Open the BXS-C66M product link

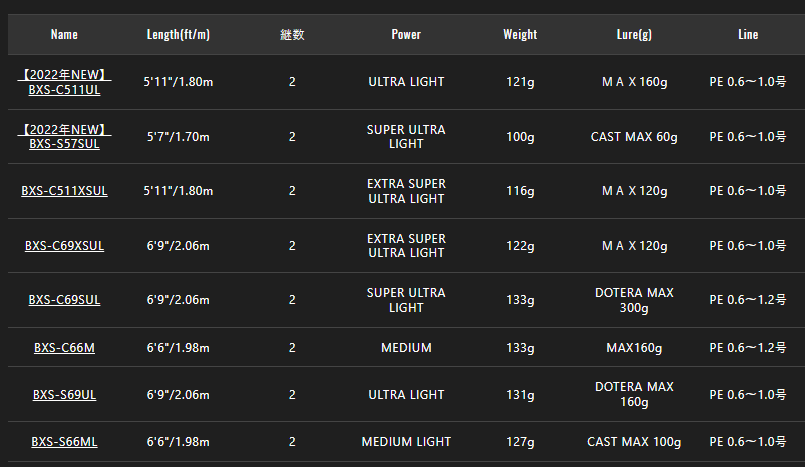click(64, 347)
